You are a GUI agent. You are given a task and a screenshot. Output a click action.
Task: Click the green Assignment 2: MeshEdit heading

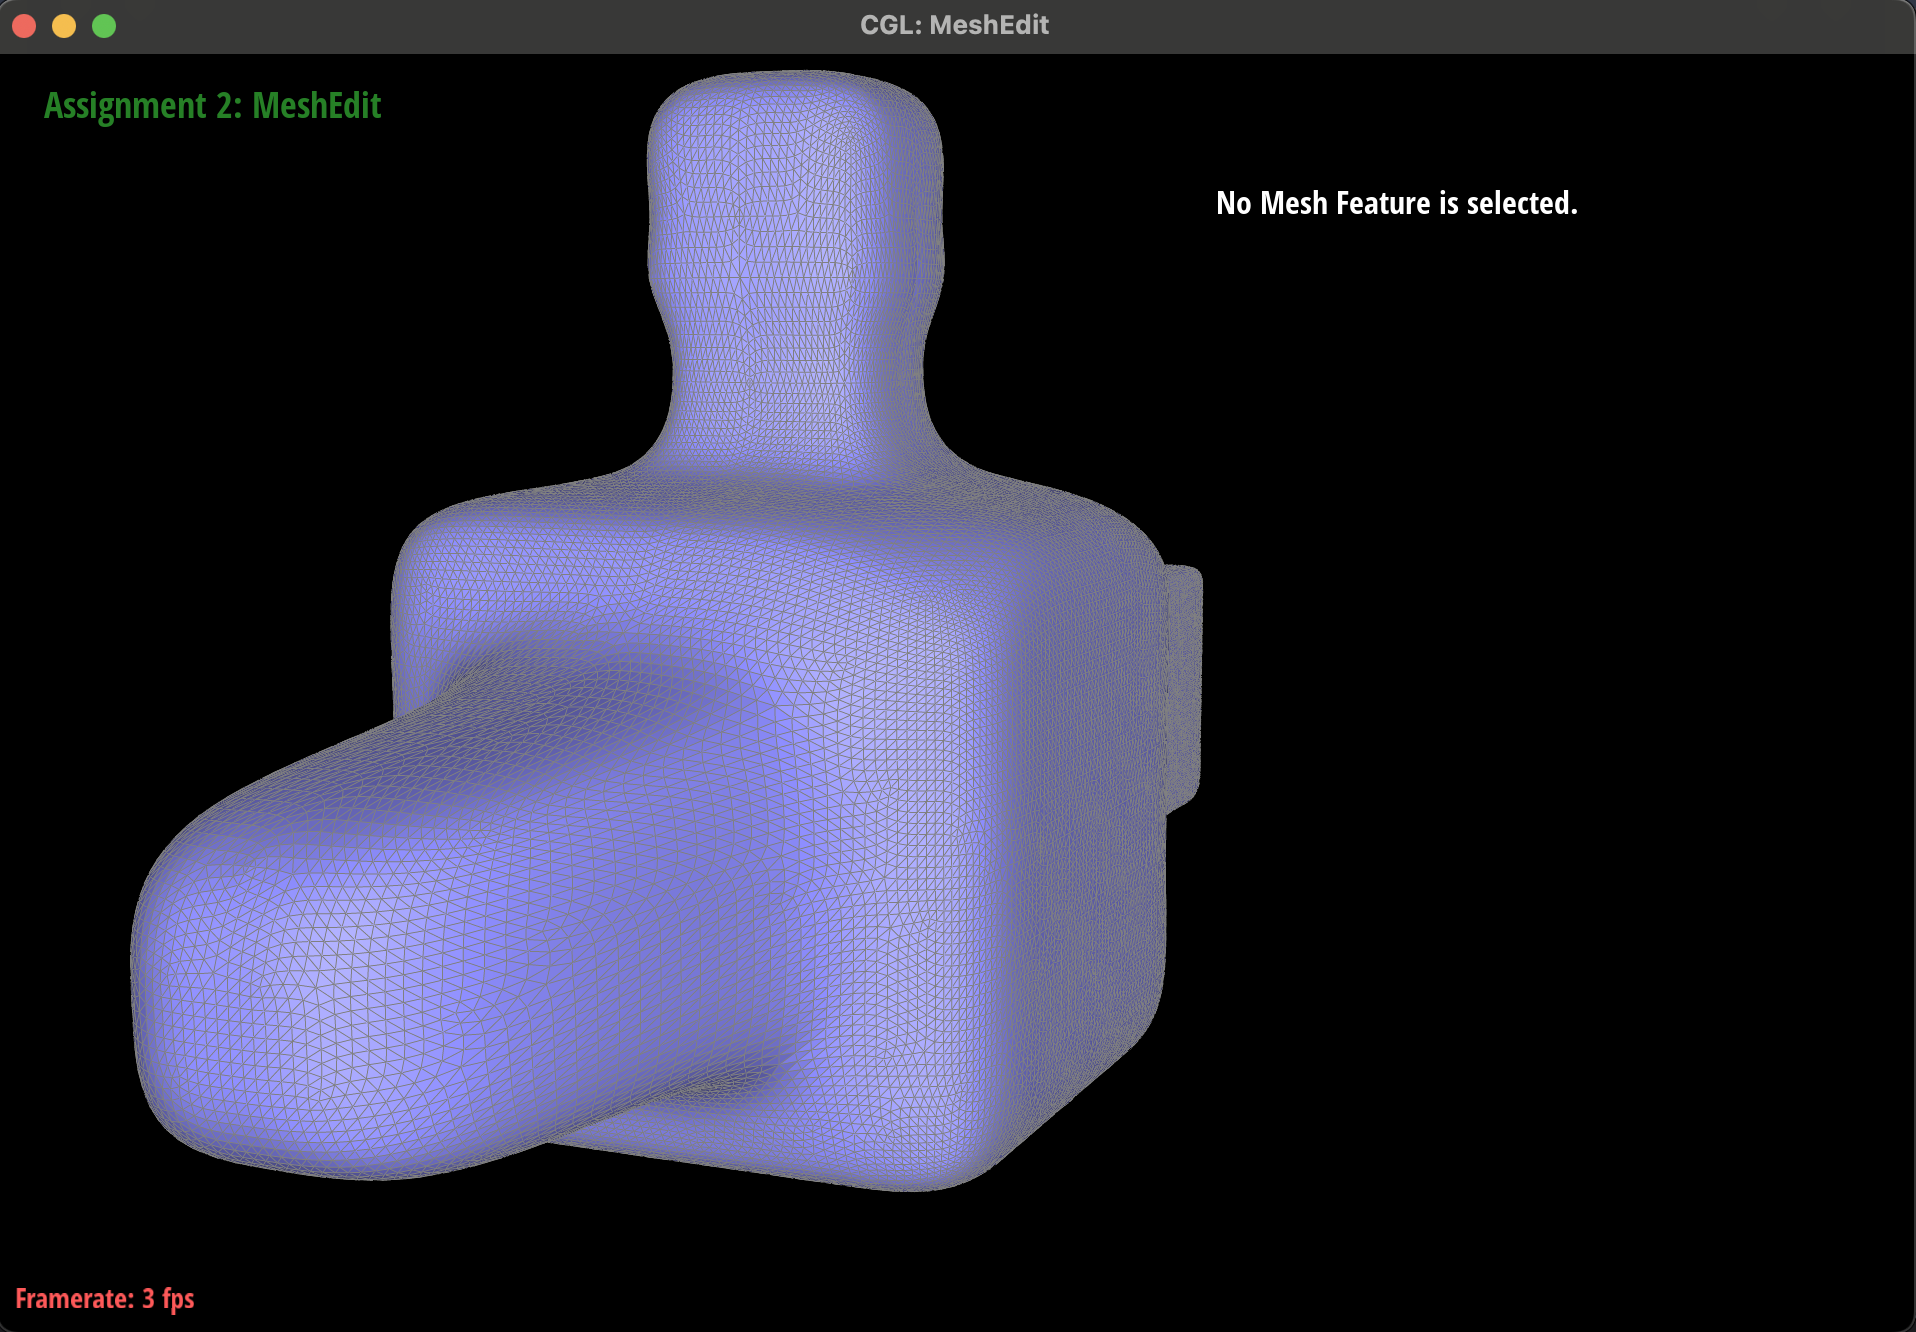tap(212, 106)
